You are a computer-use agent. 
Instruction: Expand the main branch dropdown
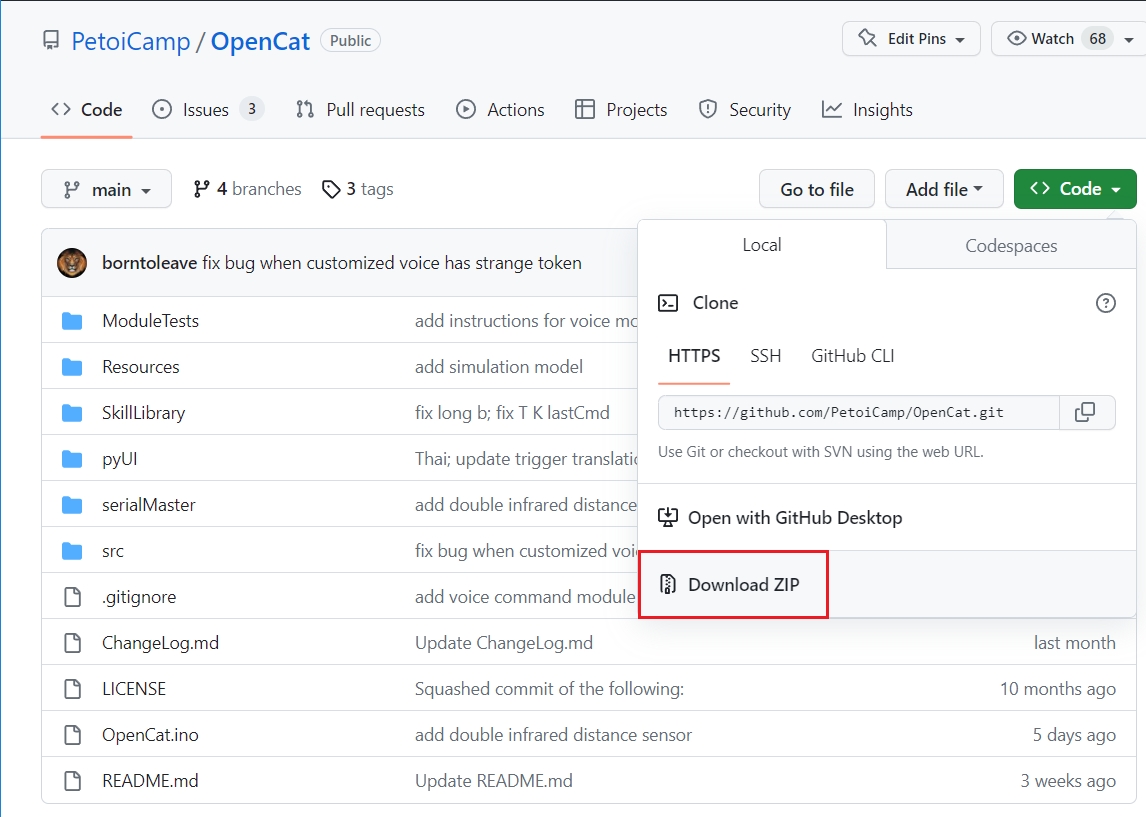(x=106, y=189)
